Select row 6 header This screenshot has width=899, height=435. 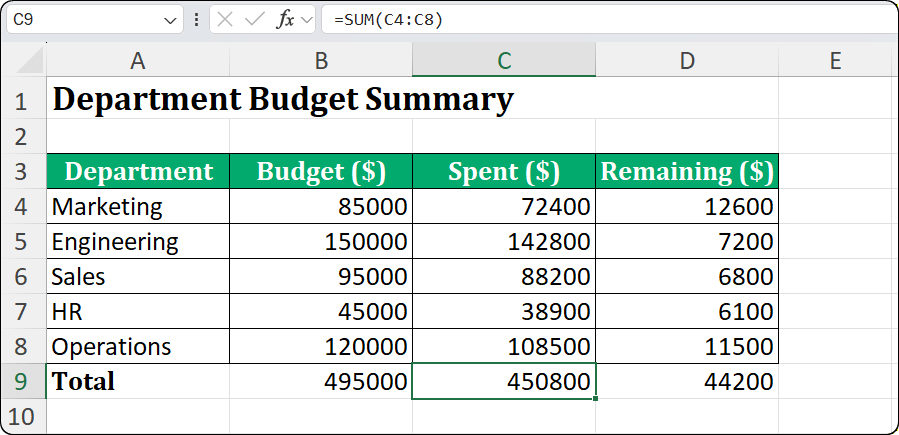click(23, 276)
